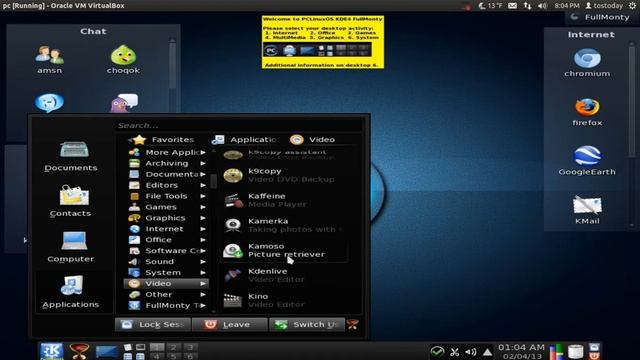The image size is (640, 360).
Task: Open the tostoday user menu
Action: 604,6
